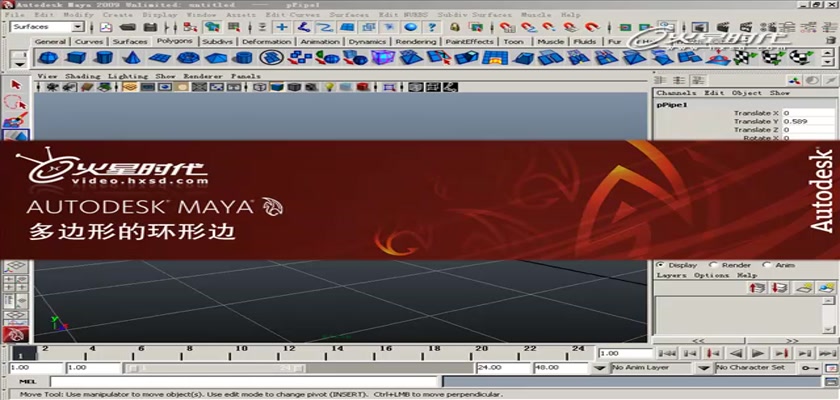Click the question mark help icon
The height and width of the screenshot is (400, 840).
tap(432, 27)
